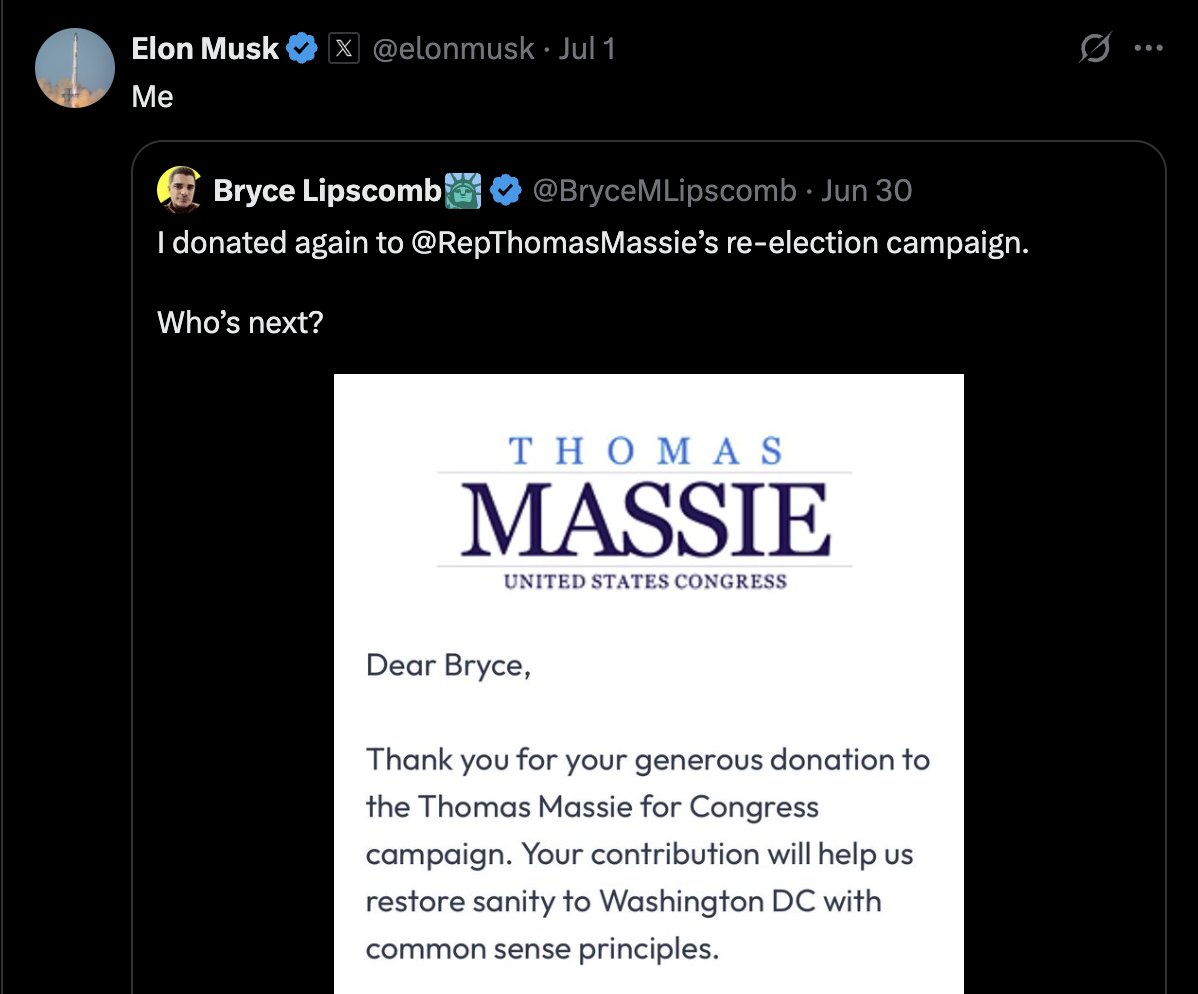Image resolution: width=1198 pixels, height=994 pixels.
Task: Click the X affiliate badge next to Elon Musk
Action: 343,48
